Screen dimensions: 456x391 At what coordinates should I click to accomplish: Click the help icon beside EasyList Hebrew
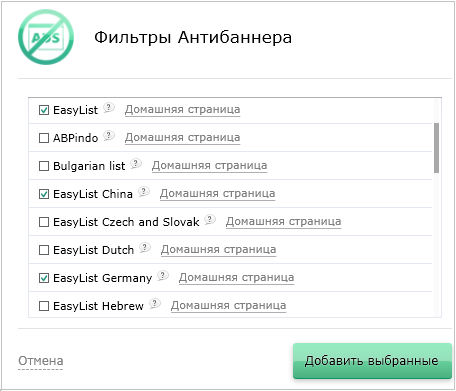coord(155,304)
